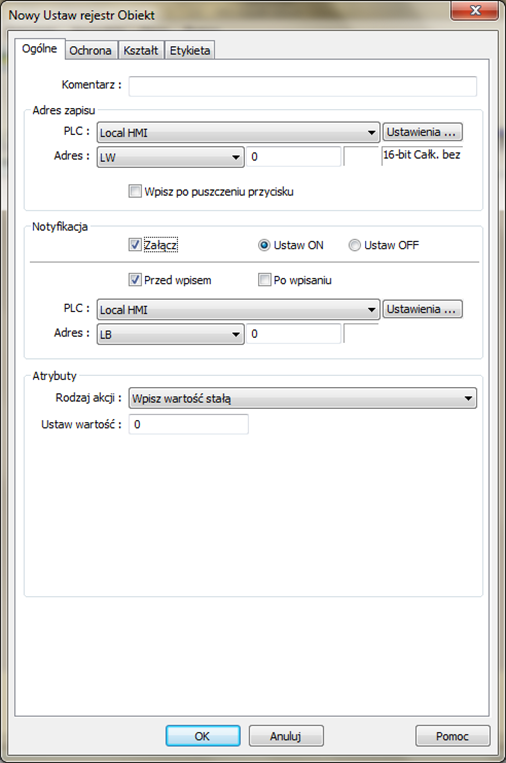The width and height of the screenshot is (506, 763).
Task: Uncheck the Przed wpisem checkbox
Action: click(x=135, y=279)
